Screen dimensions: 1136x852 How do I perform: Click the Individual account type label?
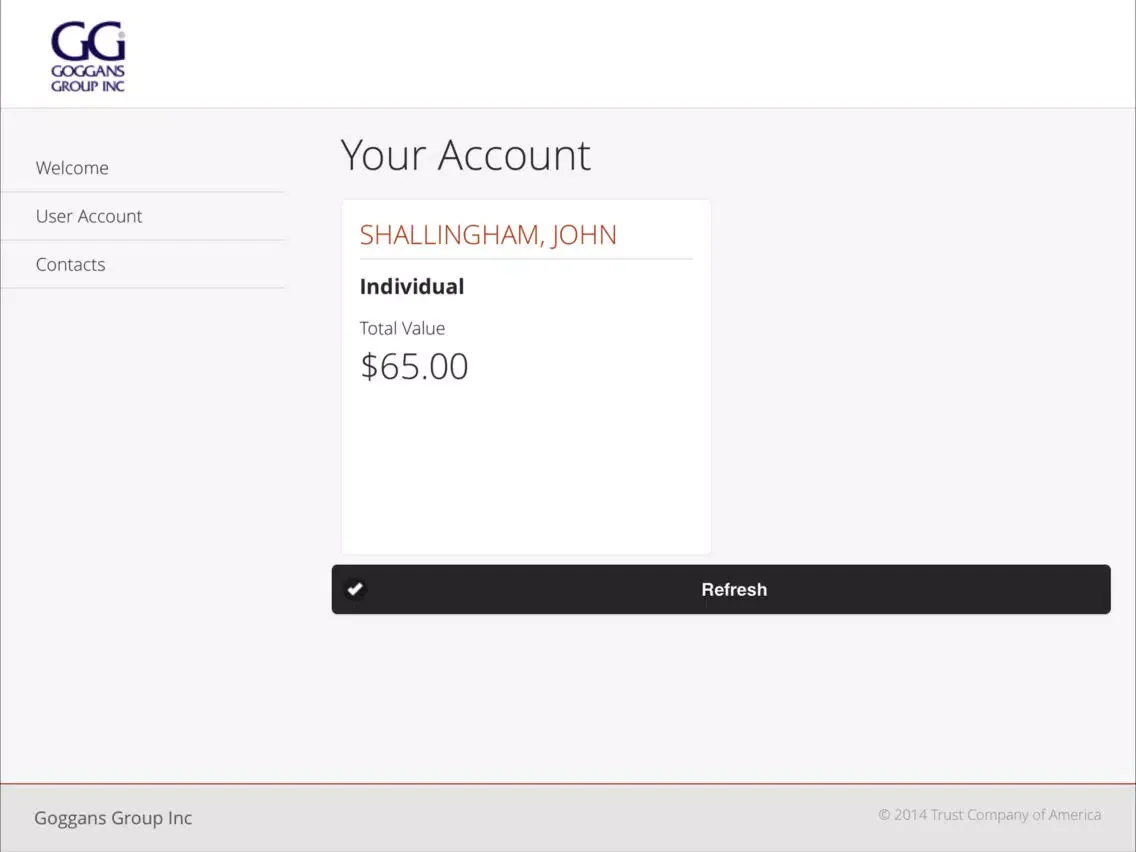pyautogui.click(x=412, y=287)
